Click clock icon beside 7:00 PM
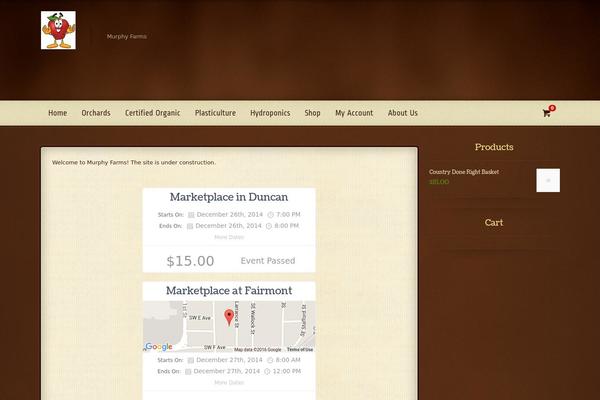Viewport: 600px width, 400px height. (x=271, y=215)
